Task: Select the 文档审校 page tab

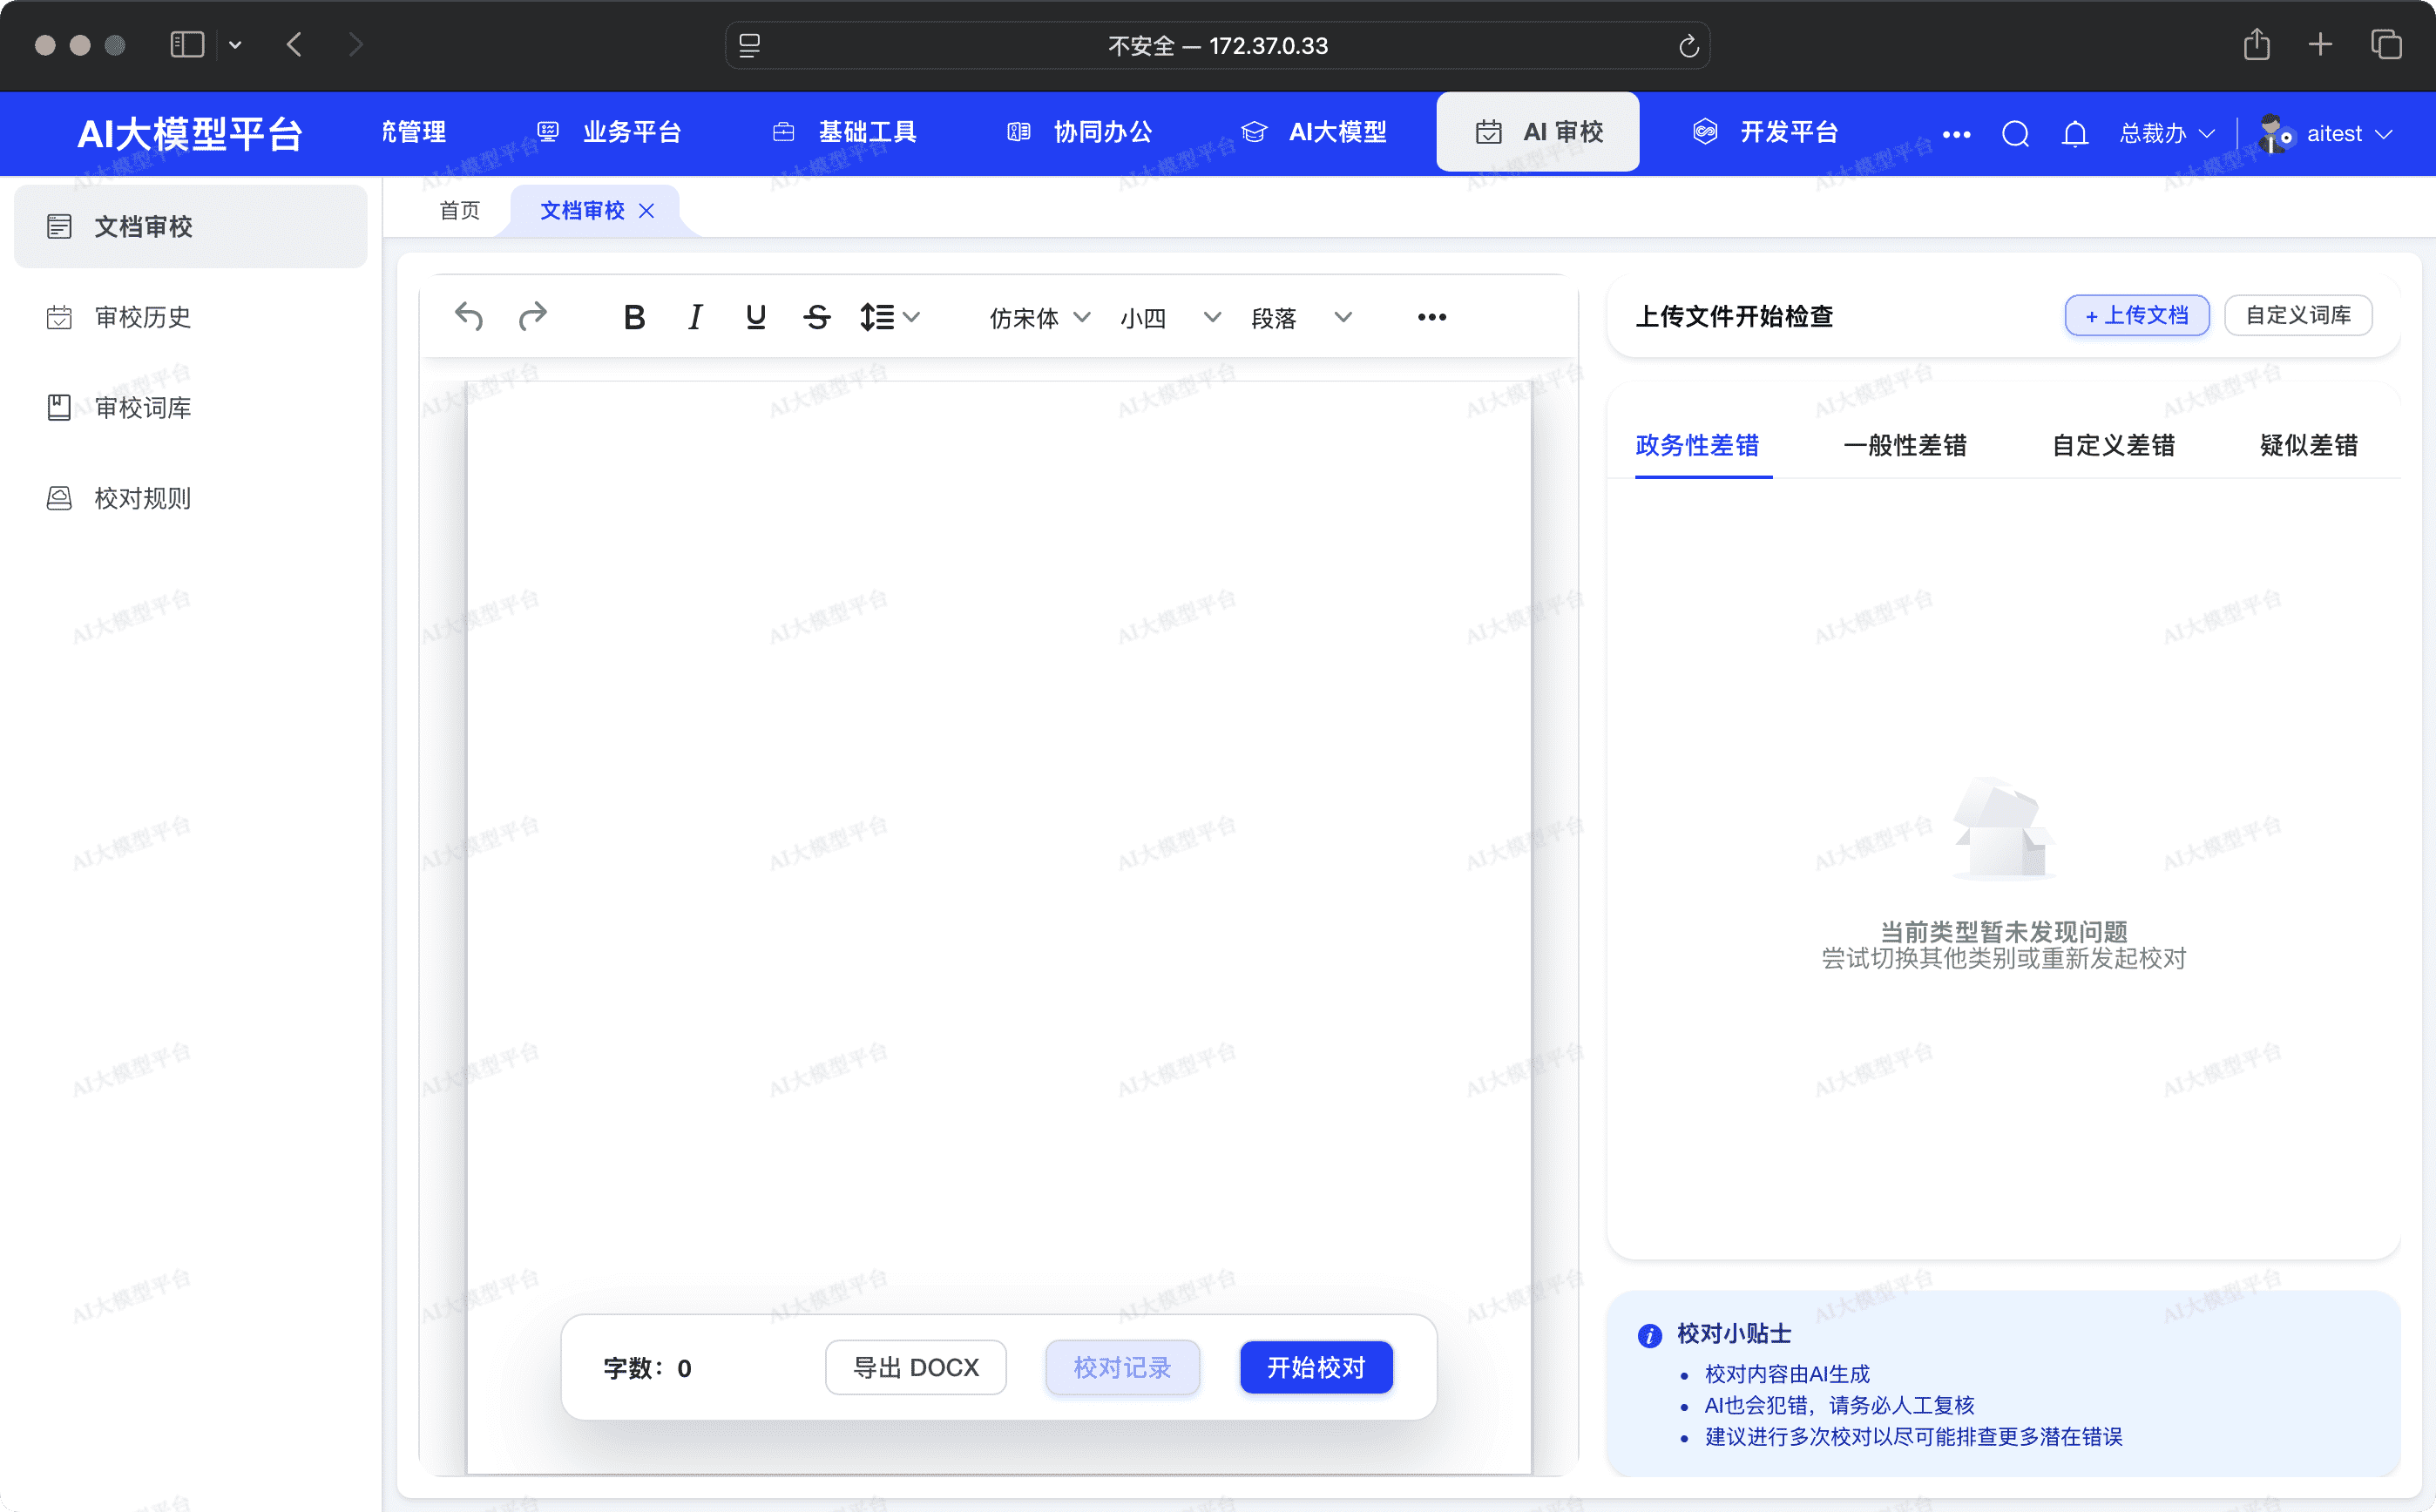Action: pos(582,210)
